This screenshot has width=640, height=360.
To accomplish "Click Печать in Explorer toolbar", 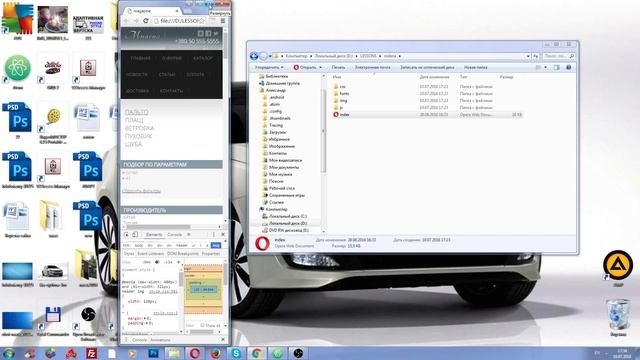I will click(338, 67).
